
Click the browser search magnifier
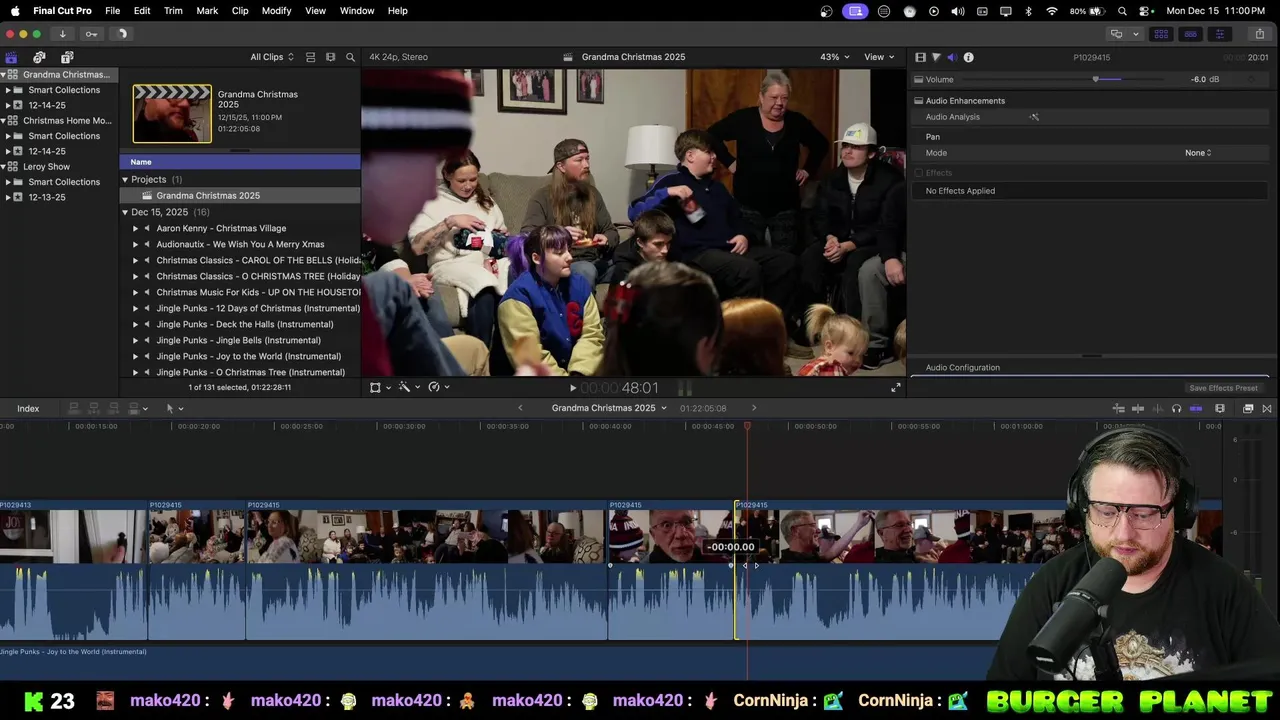tap(350, 57)
